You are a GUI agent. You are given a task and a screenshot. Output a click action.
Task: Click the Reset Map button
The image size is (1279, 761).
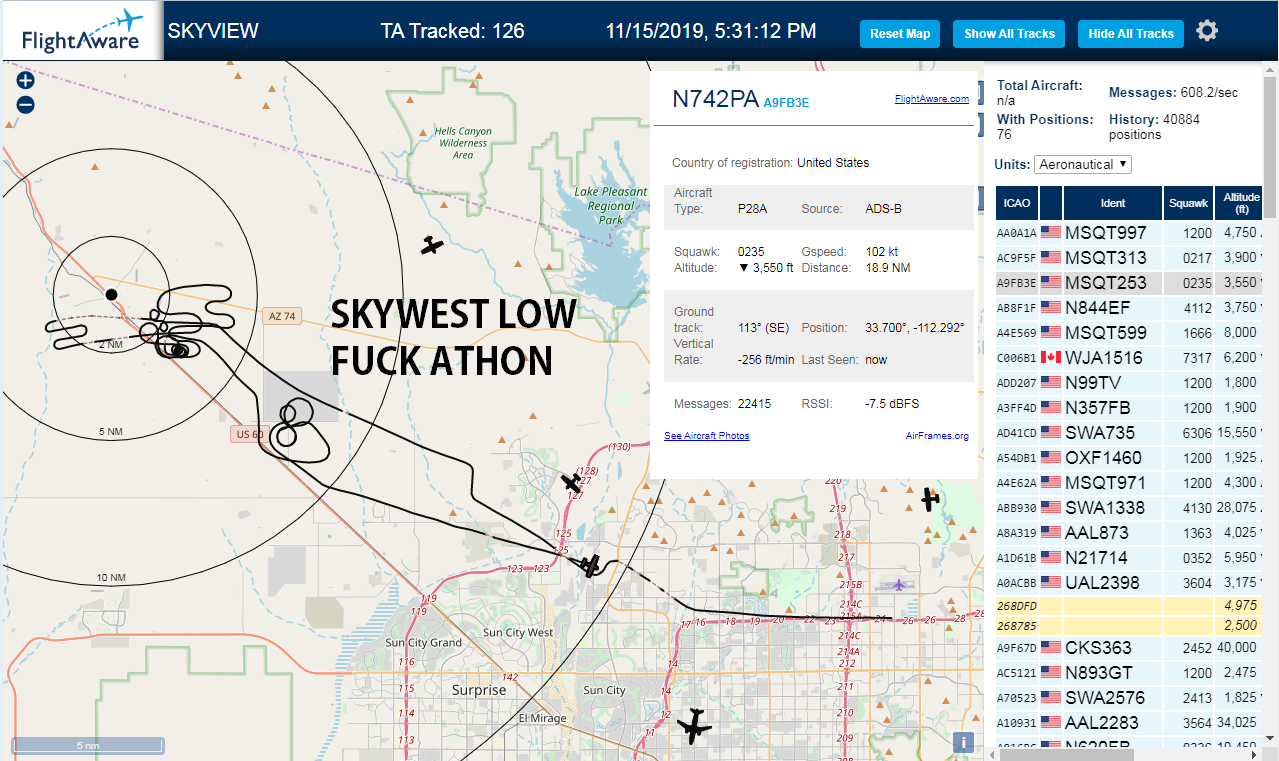point(900,33)
